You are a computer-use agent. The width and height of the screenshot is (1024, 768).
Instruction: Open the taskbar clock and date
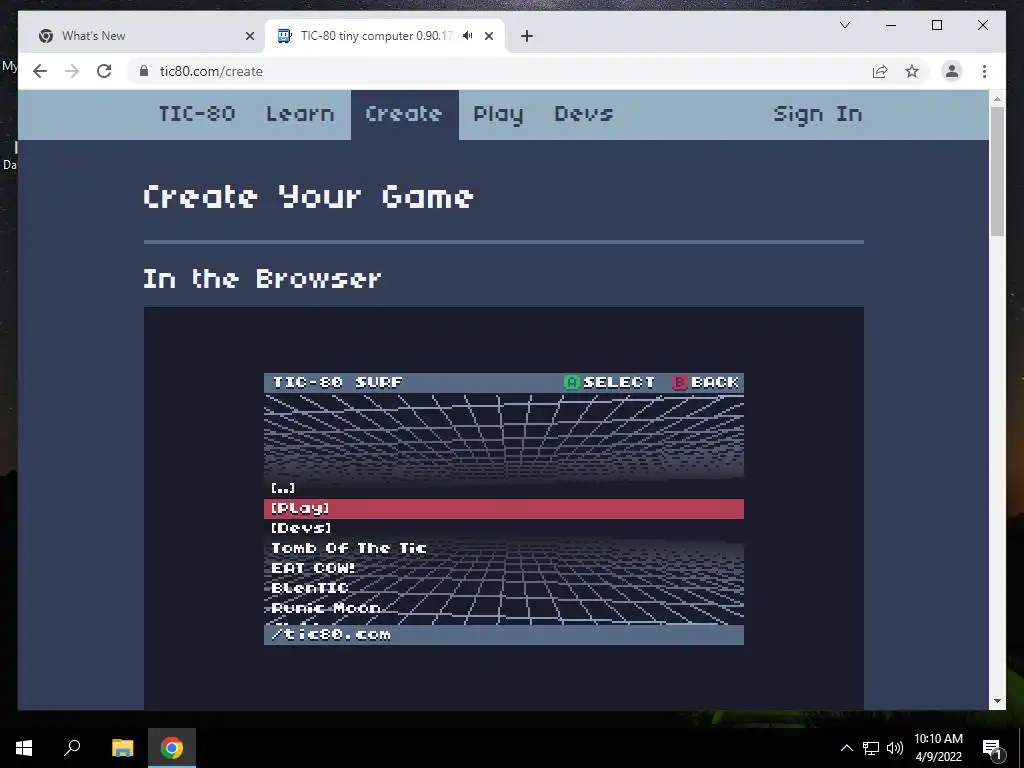[x=938, y=748]
